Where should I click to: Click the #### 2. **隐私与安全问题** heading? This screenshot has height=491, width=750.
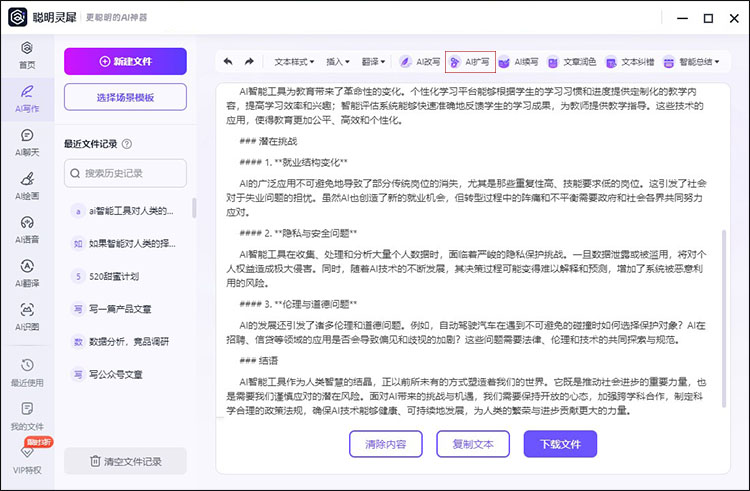(298, 233)
